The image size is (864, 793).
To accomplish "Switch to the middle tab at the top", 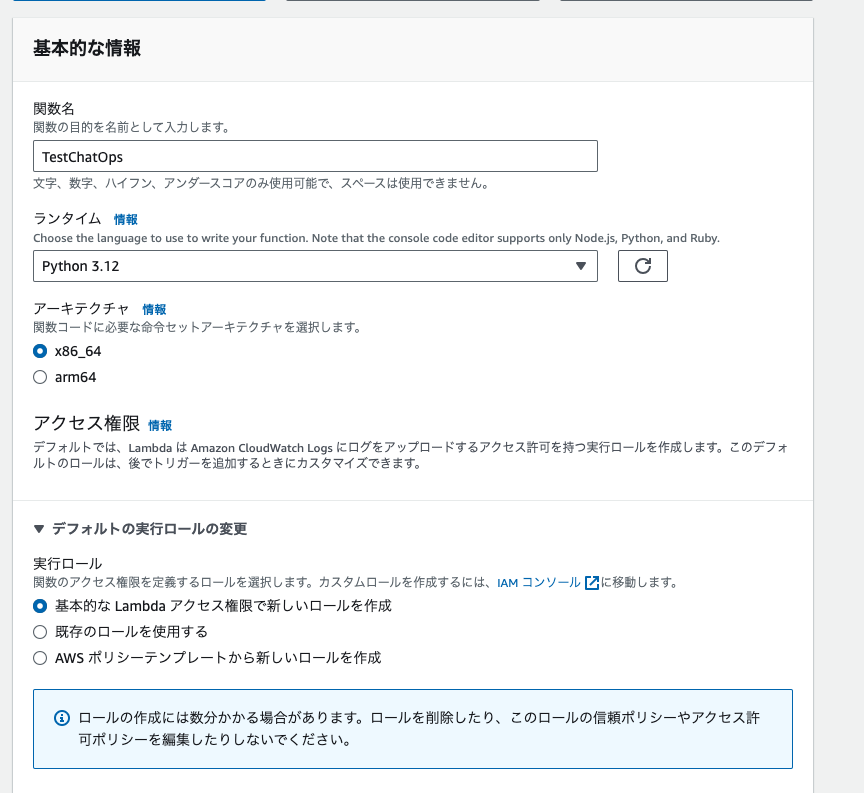I will click(x=413, y=3).
